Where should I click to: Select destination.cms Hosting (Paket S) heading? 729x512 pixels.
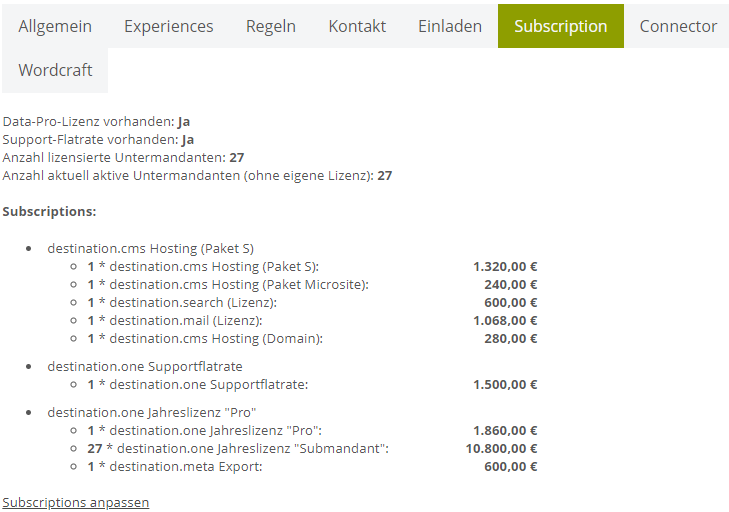(150, 249)
